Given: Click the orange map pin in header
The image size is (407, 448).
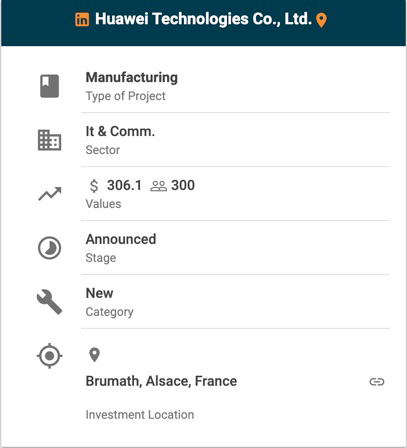Looking at the screenshot, I should point(321,20).
